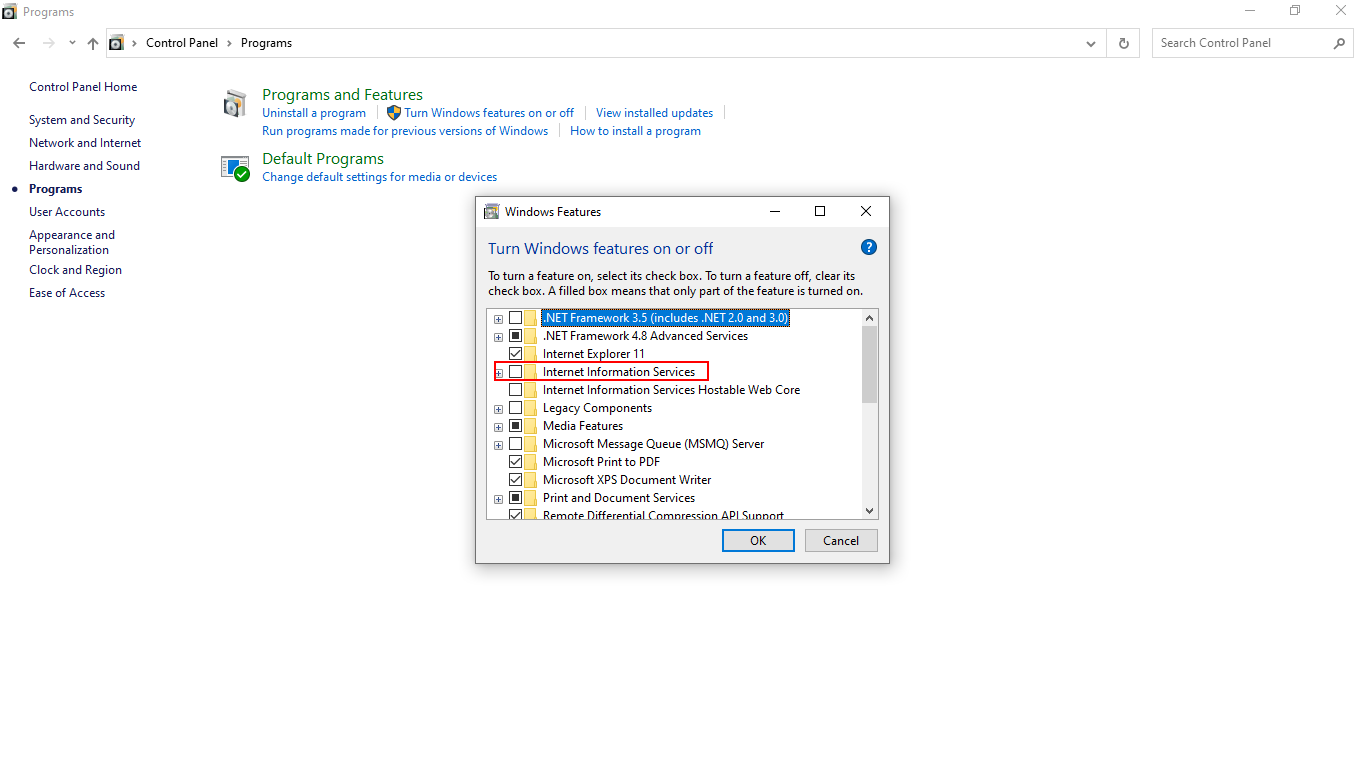Toggle Media Features checkbox
Viewport: 1366px width, 768px height.
[x=516, y=426]
